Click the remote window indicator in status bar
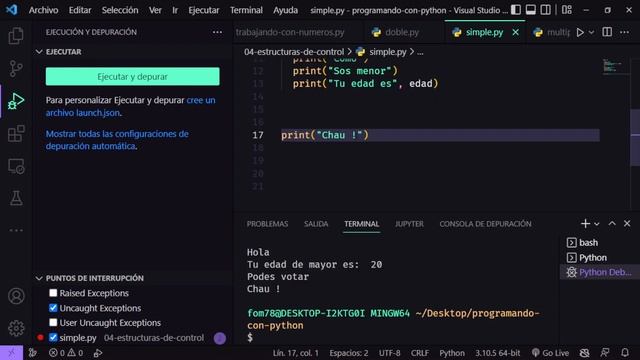 [x=11, y=353]
